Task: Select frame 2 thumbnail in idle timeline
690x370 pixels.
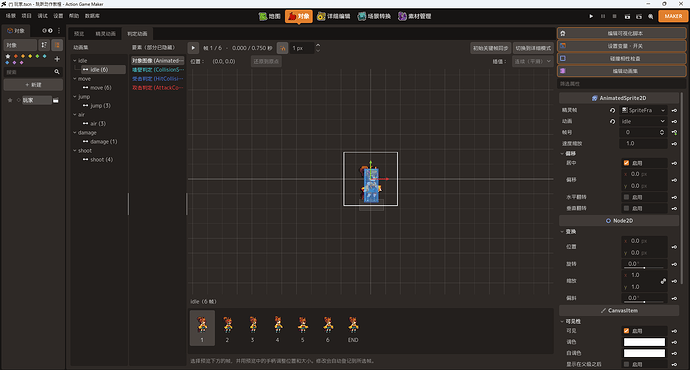Action: pos(227,328)
